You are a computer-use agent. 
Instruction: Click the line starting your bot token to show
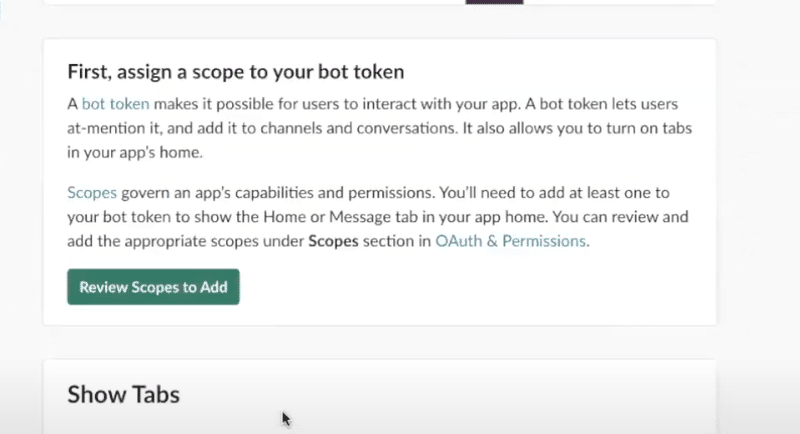(x=378, y=217)
